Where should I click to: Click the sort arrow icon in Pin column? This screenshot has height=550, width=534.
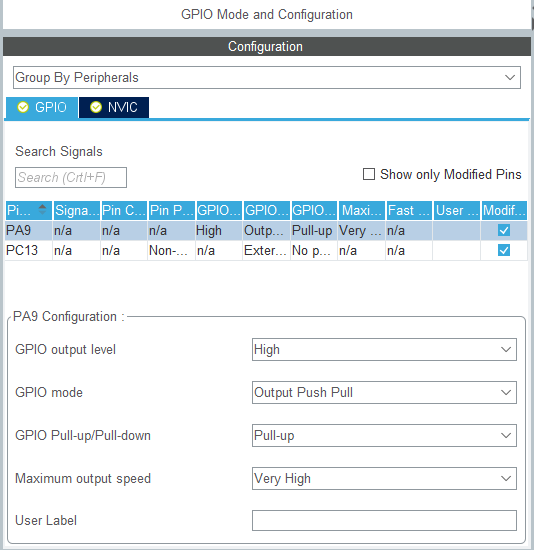click(x=42, y=209)
